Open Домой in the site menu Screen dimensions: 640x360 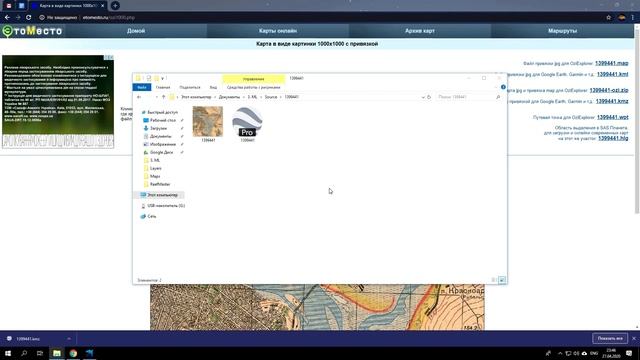point(136,31)
